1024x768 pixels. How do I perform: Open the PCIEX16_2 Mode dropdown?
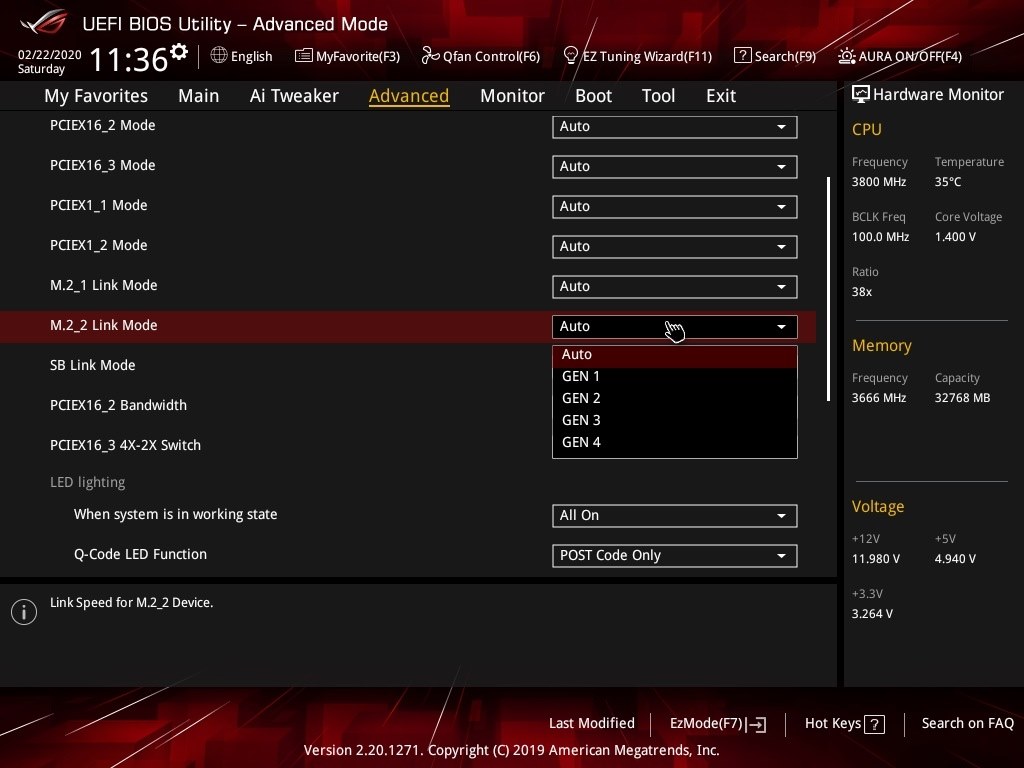[674, 127]
